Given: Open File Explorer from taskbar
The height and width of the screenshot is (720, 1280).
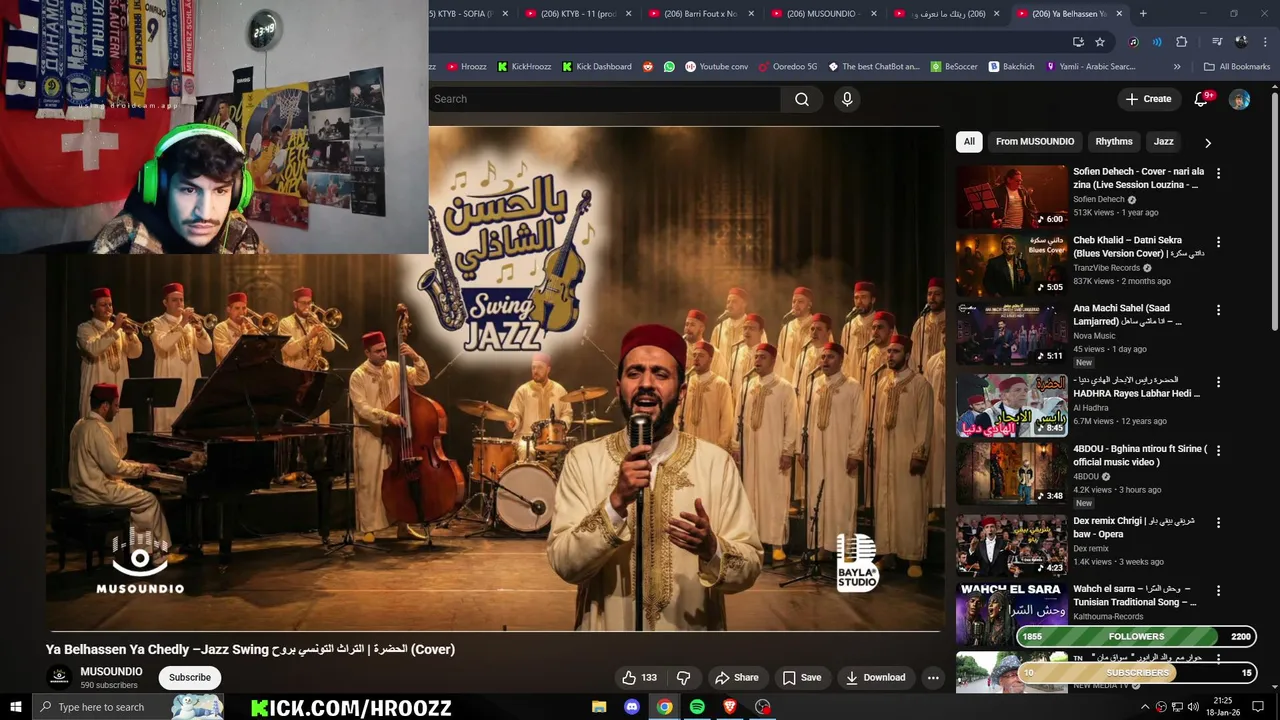Looking at the screenshot, I should [599, 707].
